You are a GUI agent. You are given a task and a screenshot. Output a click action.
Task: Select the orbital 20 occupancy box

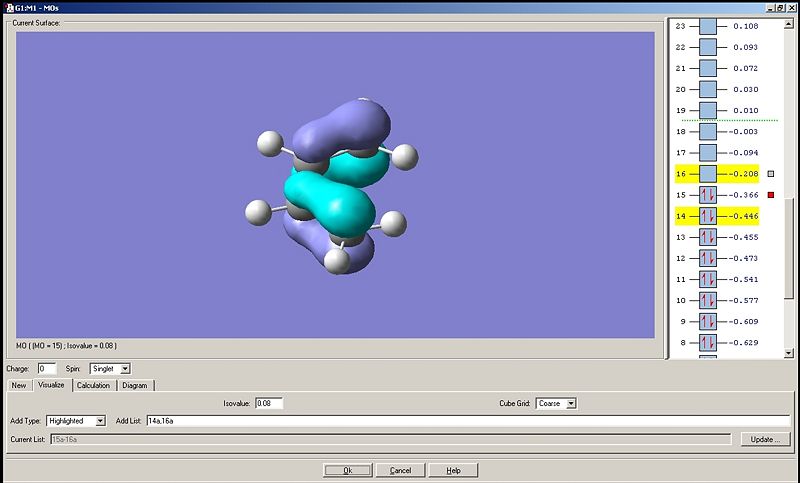[708, 89]
